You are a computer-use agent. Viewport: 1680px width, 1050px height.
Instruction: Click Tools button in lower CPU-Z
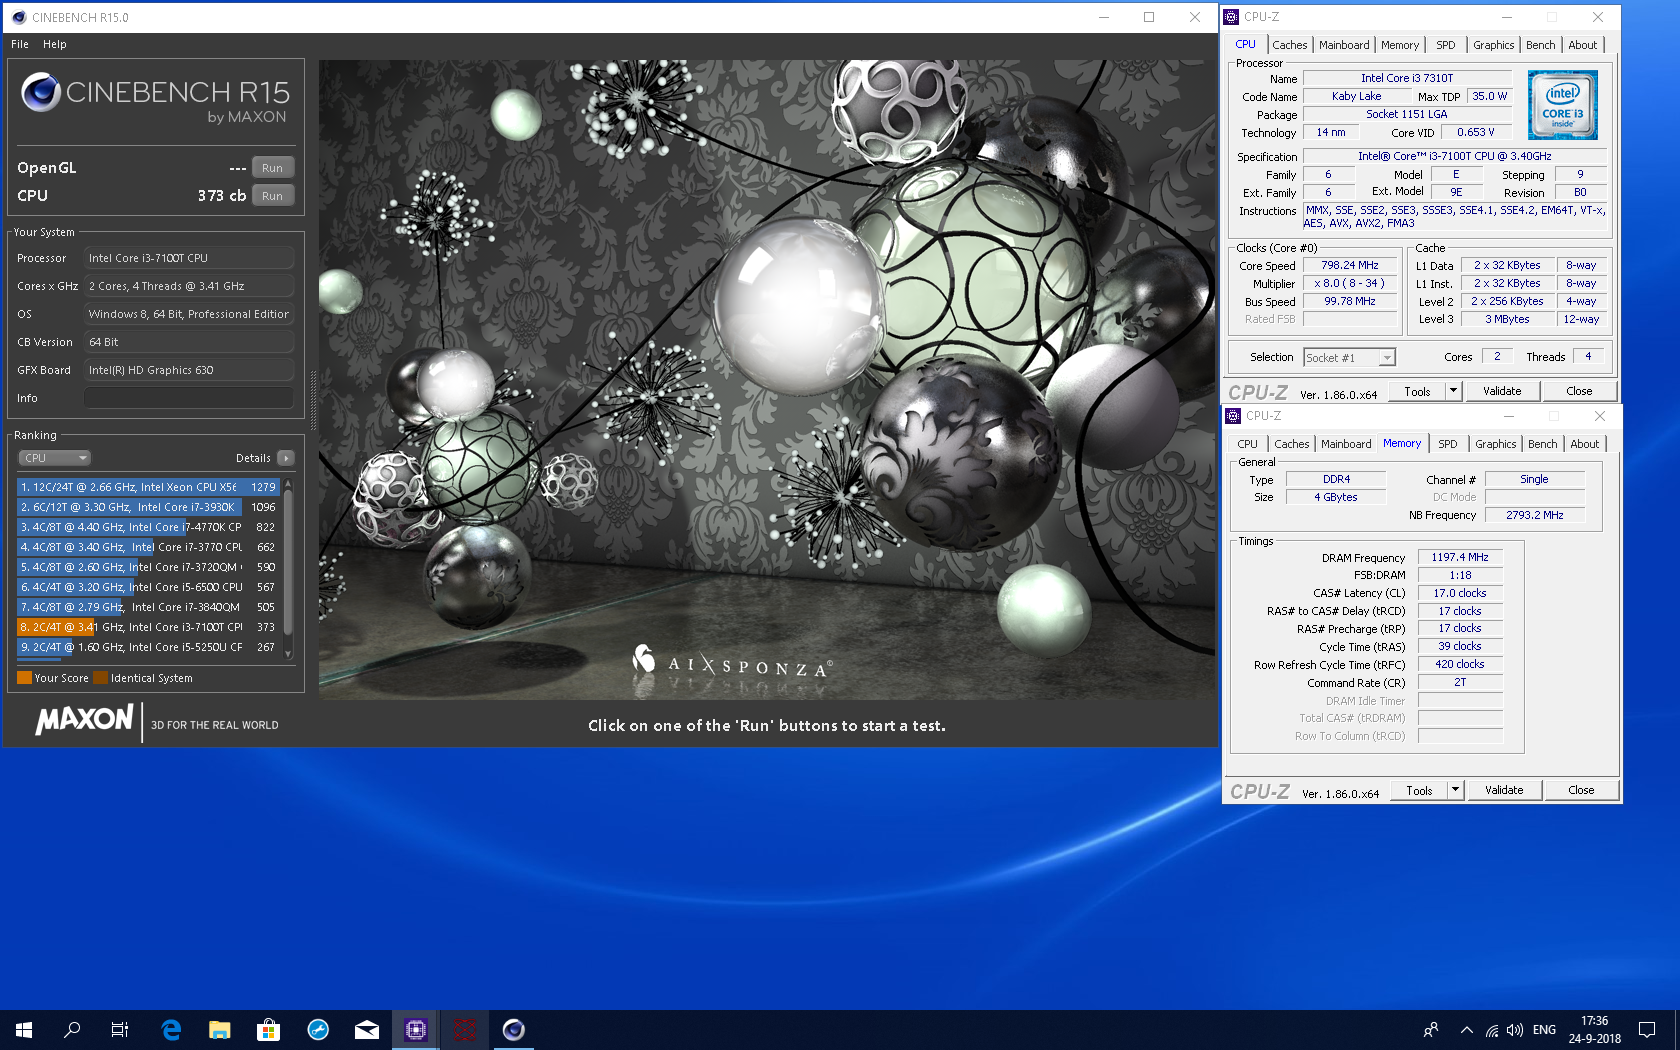point(1419,790)
